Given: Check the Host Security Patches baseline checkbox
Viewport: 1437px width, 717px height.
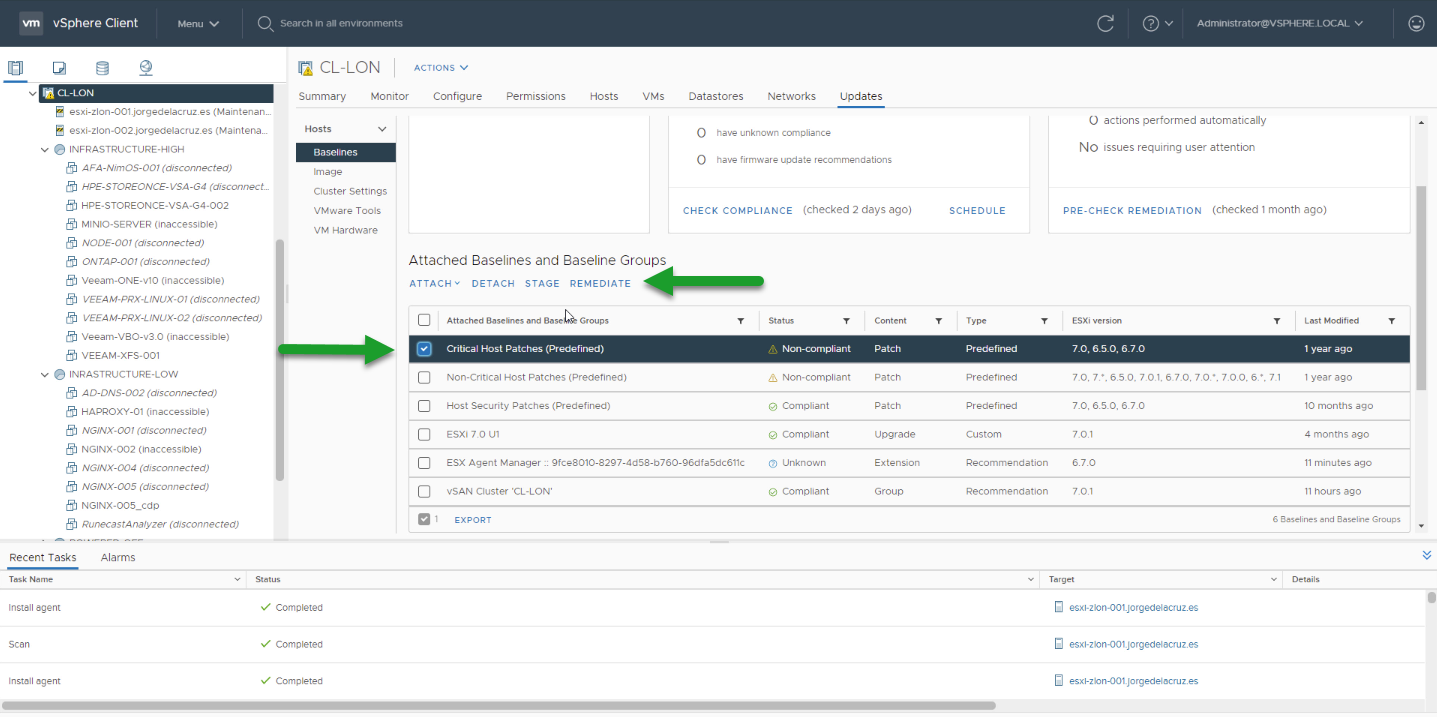Looking at the screenshot, I should coord(424,406).
